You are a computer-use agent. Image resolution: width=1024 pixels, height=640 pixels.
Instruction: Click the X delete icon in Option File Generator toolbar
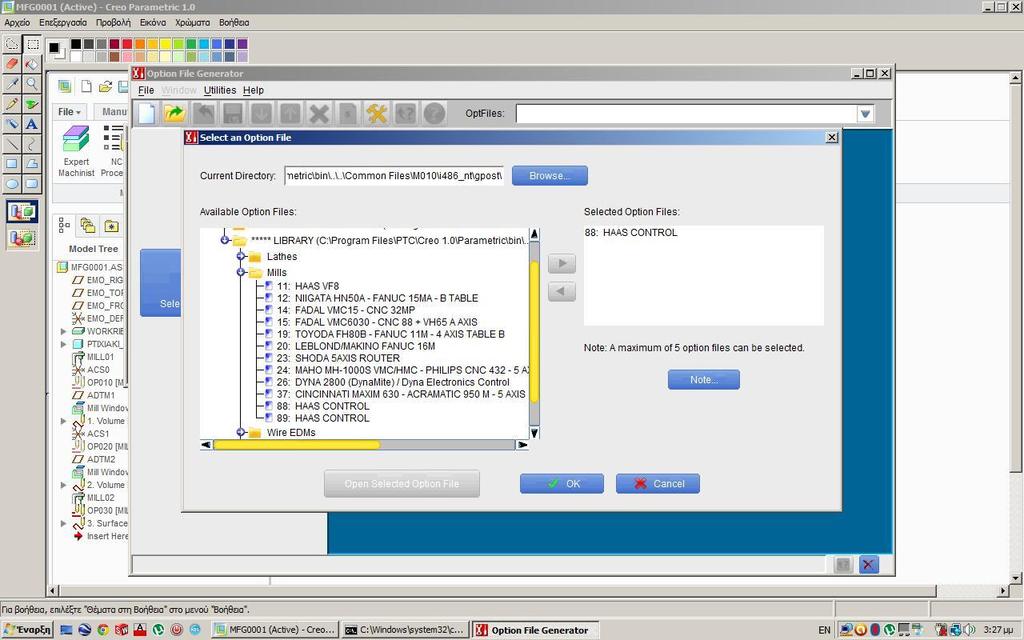[x=319, y=114]
